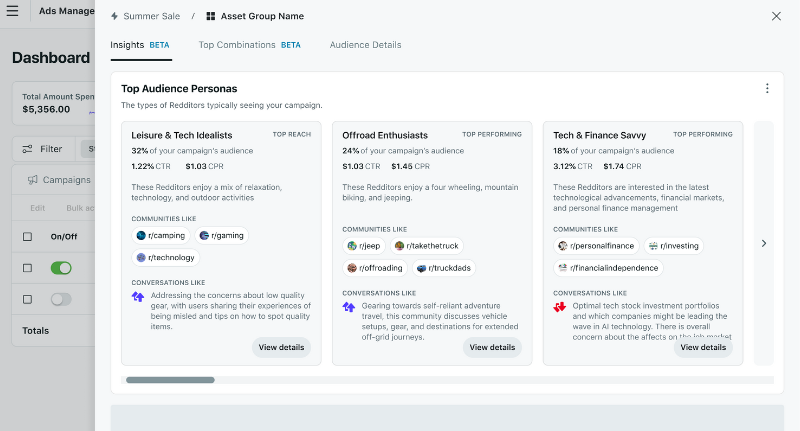The image size is (800, 431).
Task: View details for Leisure & Tech Idealists
Action: click(281, 347)
